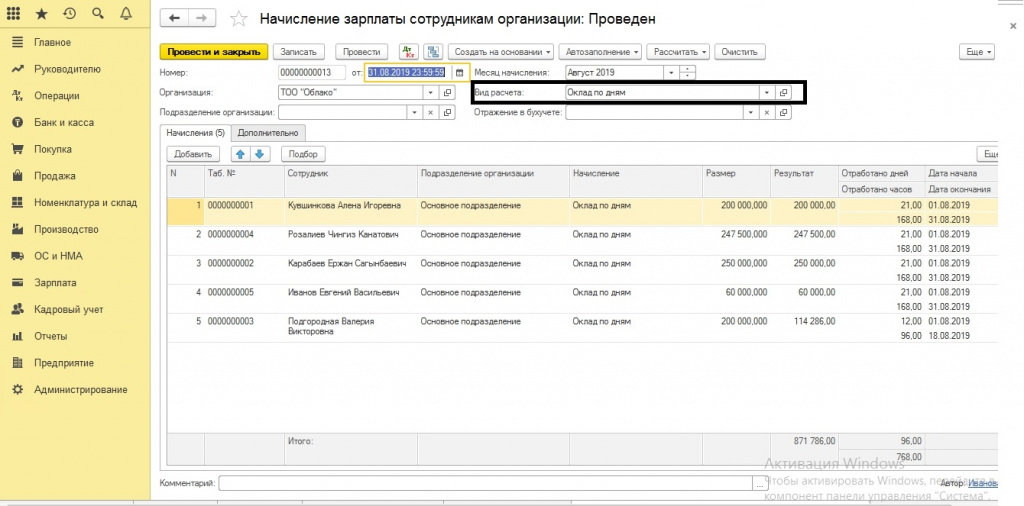Add document to favorites star

tap(239, 19)
